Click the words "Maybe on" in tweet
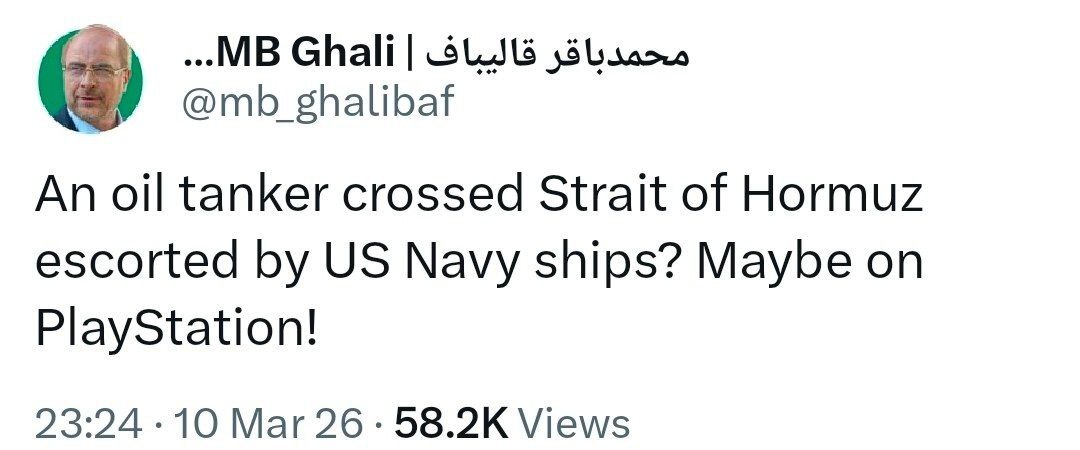 point(809,262)
